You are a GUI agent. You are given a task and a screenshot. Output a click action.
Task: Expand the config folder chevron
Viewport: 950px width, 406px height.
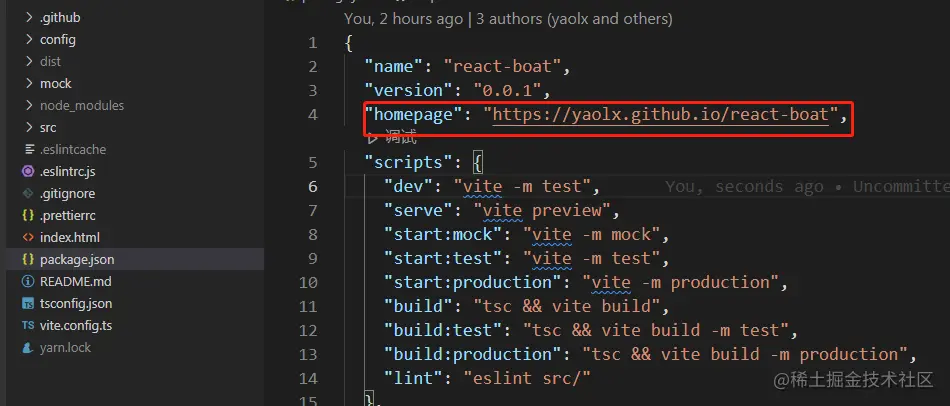point(29,39)
